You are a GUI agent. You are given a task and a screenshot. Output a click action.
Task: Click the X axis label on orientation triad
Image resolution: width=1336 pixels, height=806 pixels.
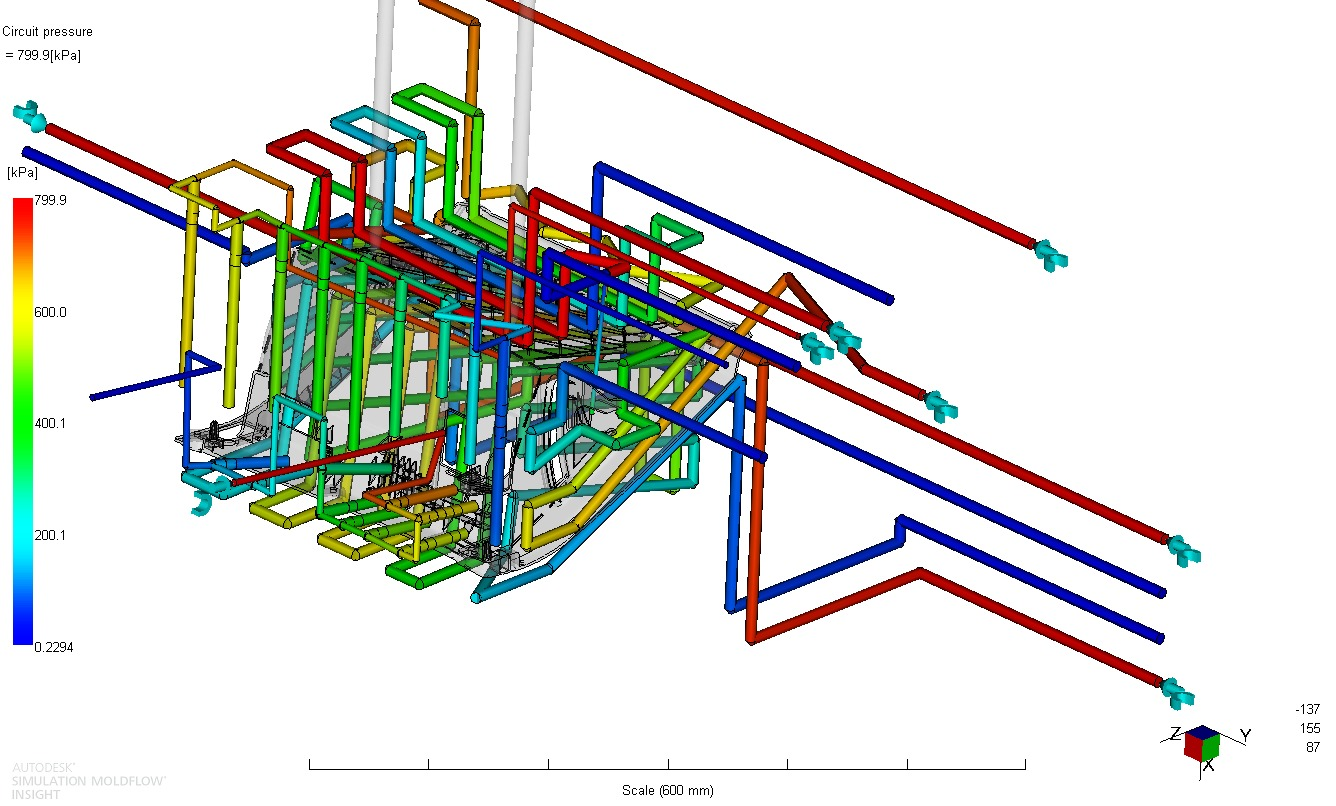(1209, 765)
